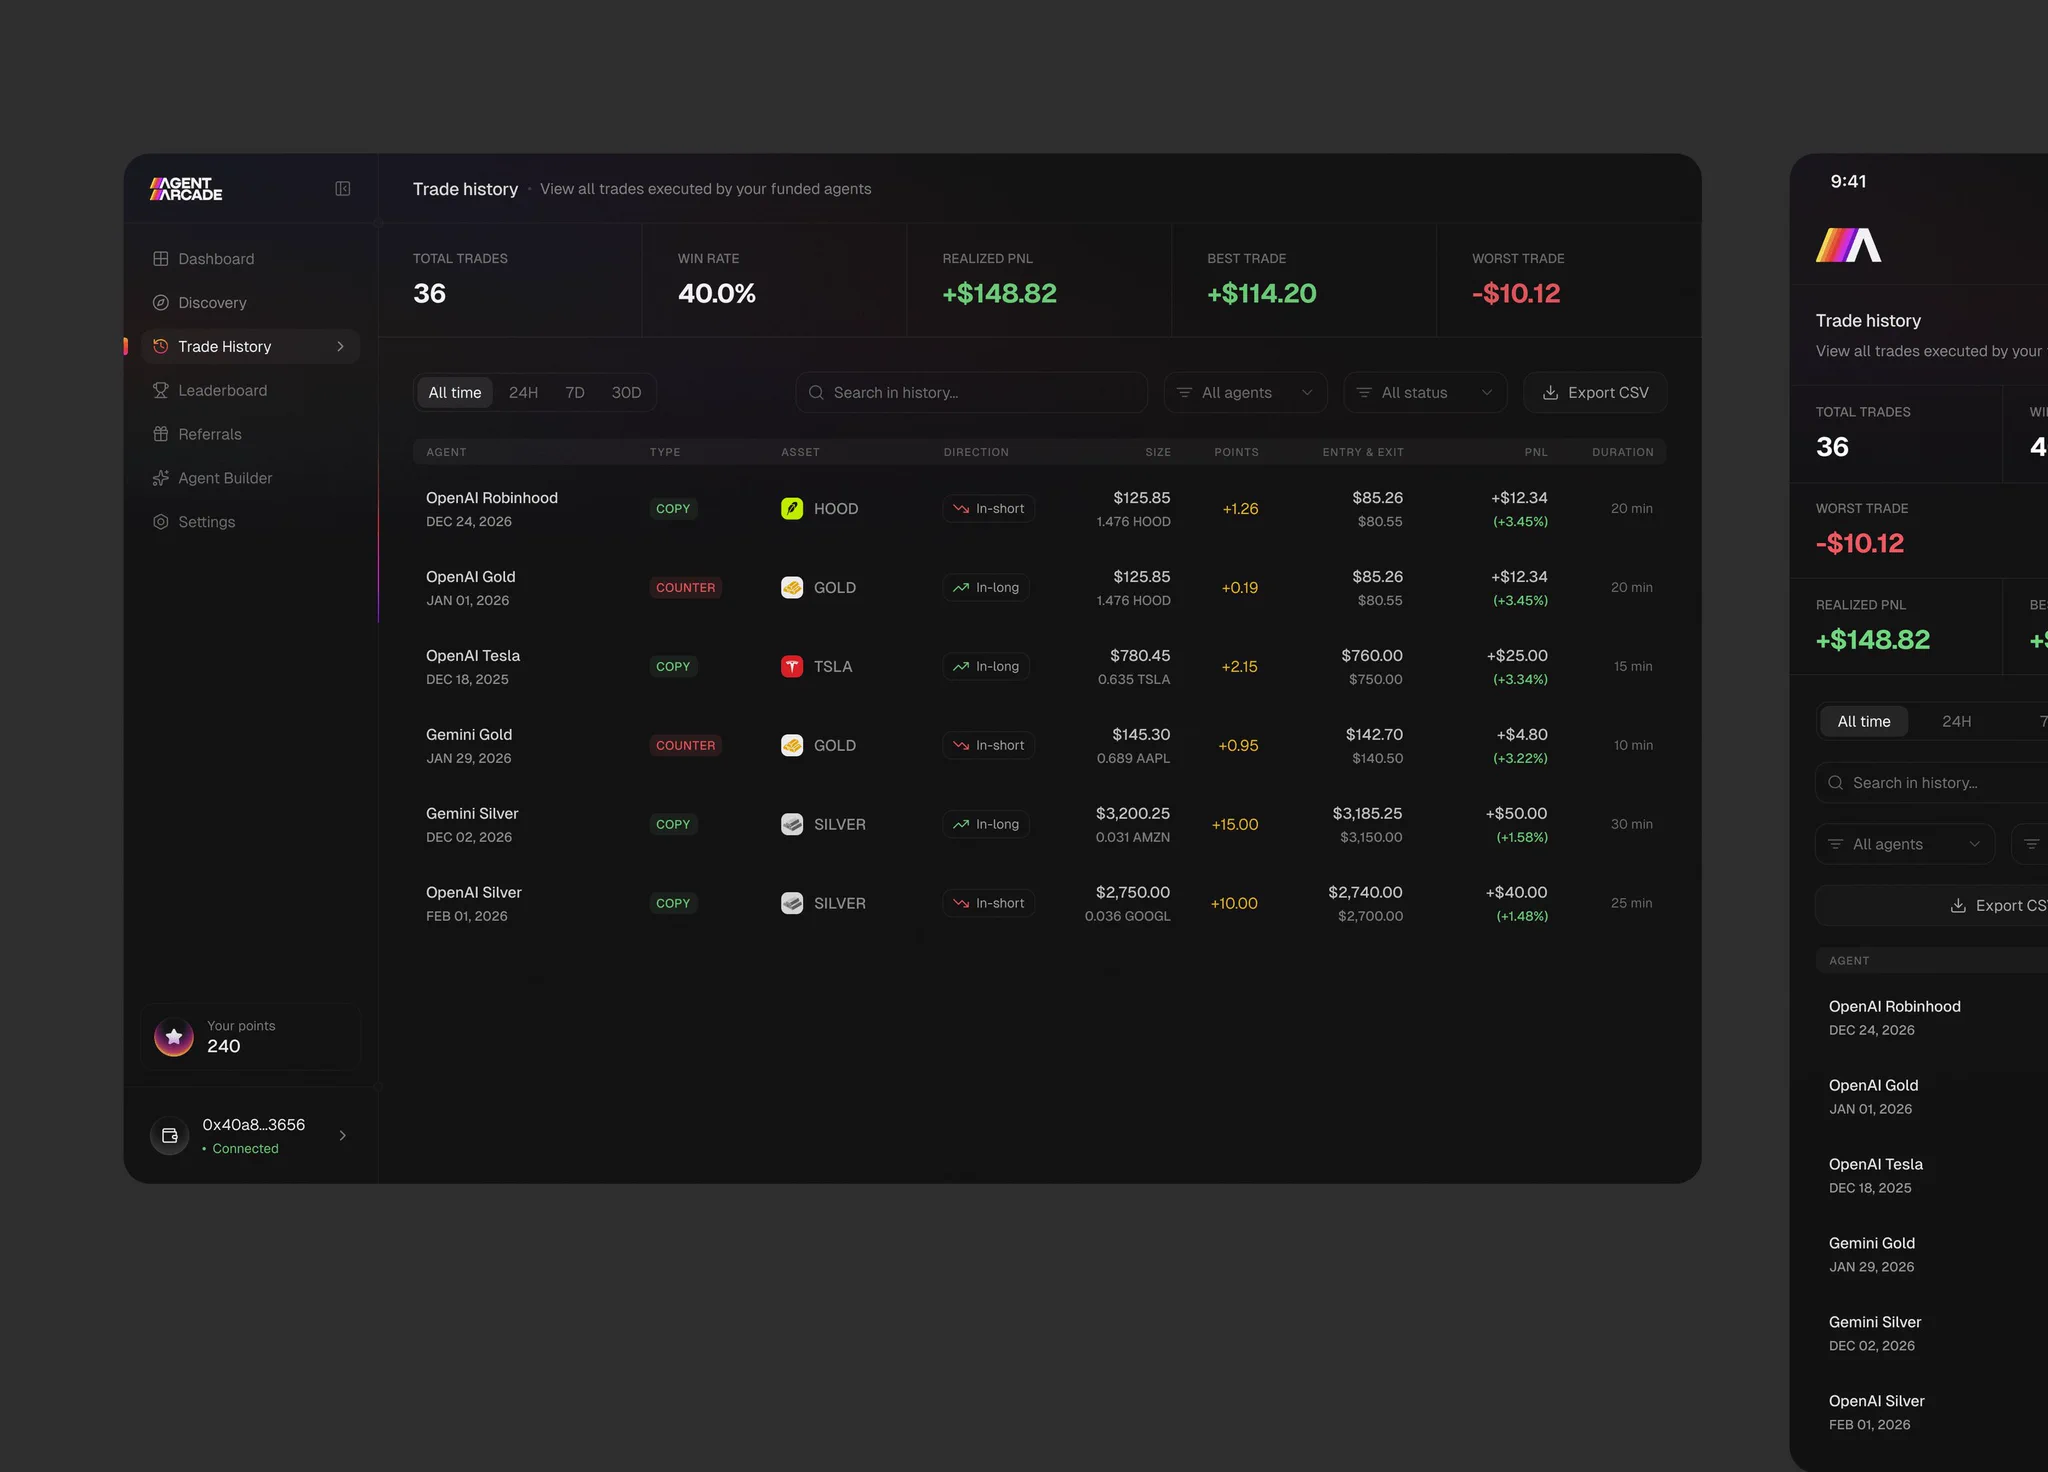This screenshot has height=1472, width=2048.
Task: Click the TSLA asset icon
Action: tap(792, 667)
